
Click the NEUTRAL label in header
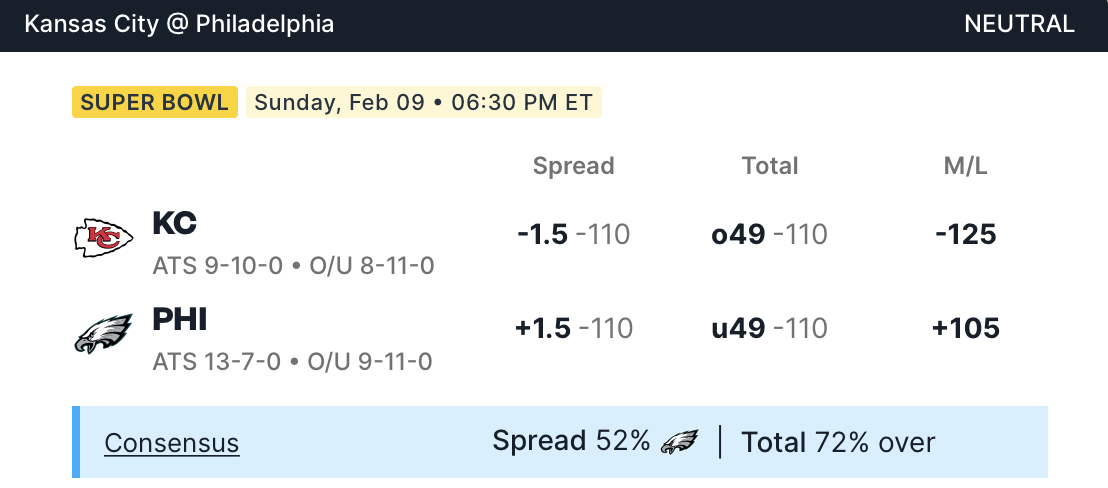click(1019, 24)
